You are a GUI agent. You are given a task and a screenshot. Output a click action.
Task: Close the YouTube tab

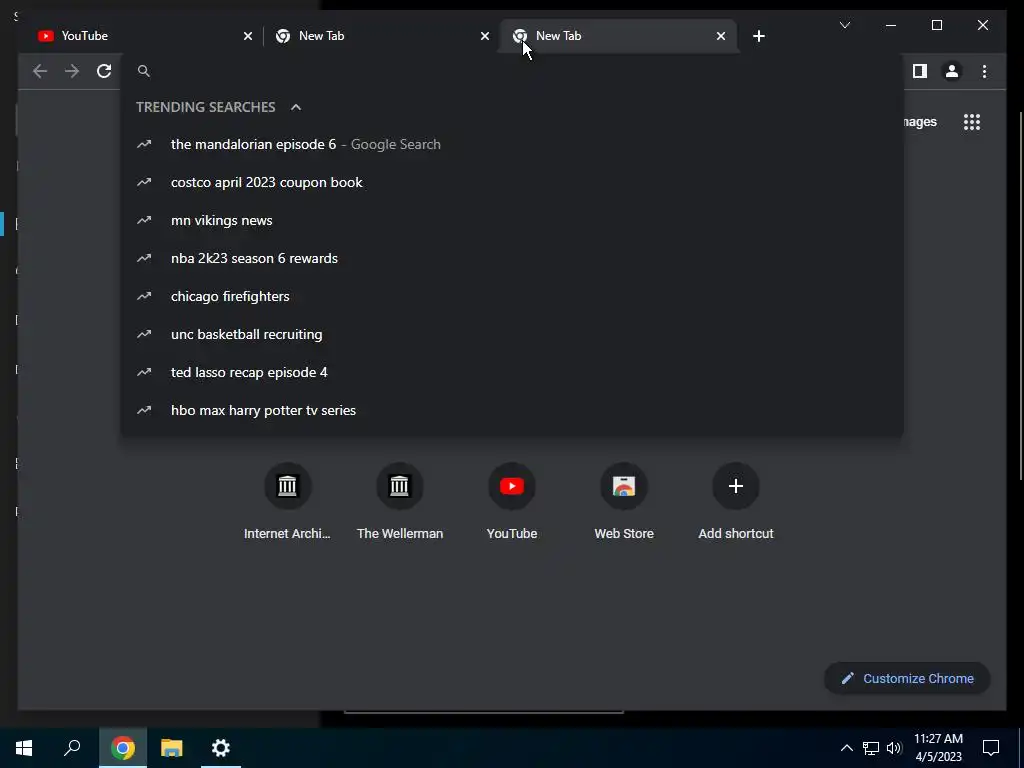coord(248,36)
